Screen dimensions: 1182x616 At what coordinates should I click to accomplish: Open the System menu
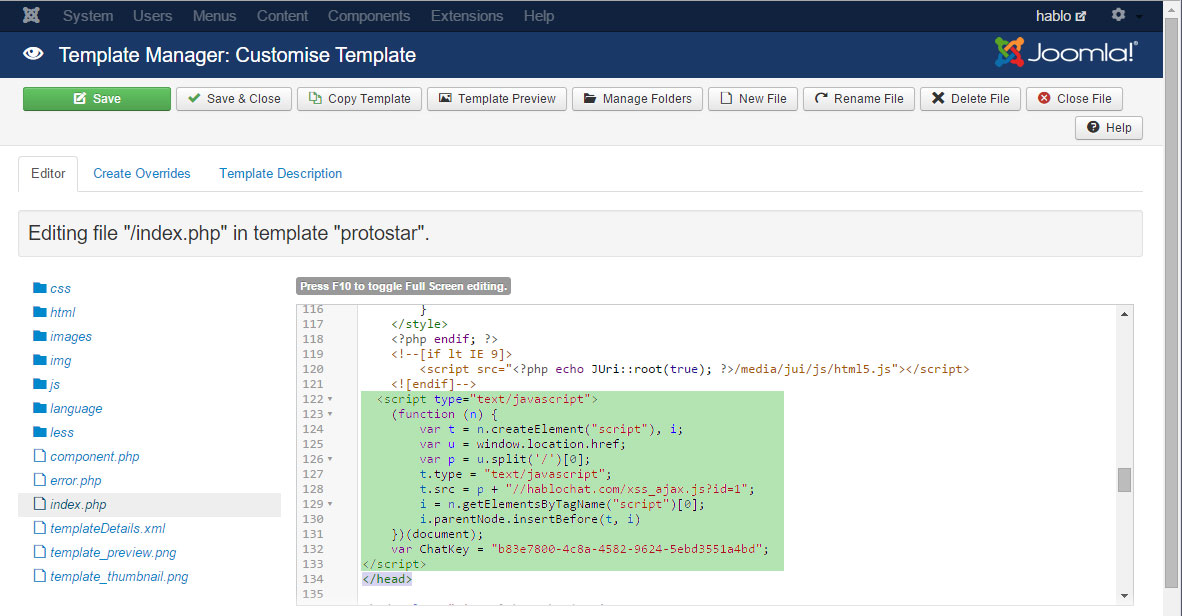click(87, 16)
